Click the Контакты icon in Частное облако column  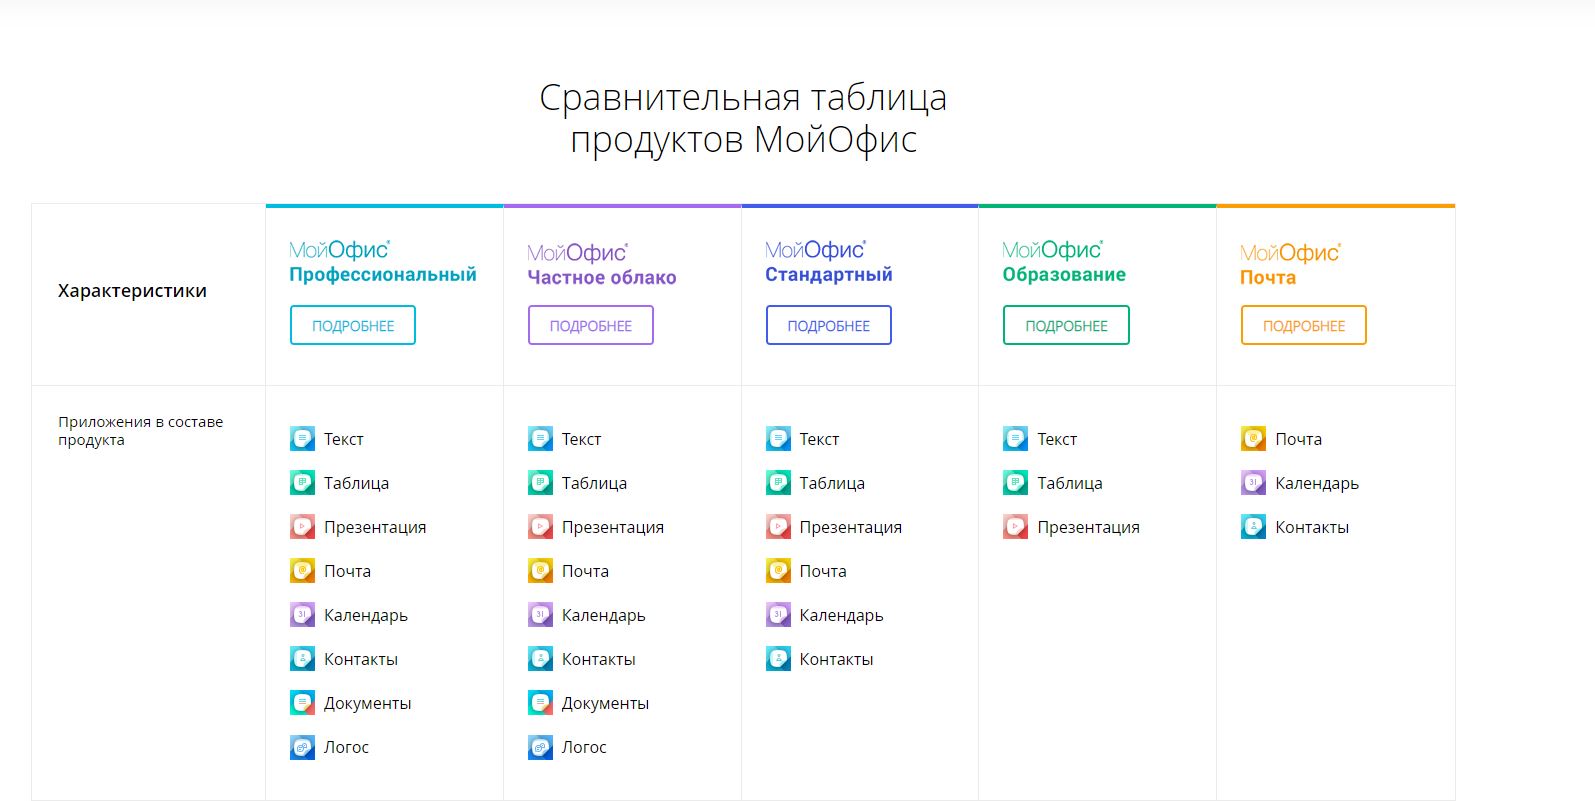(540, 658)
